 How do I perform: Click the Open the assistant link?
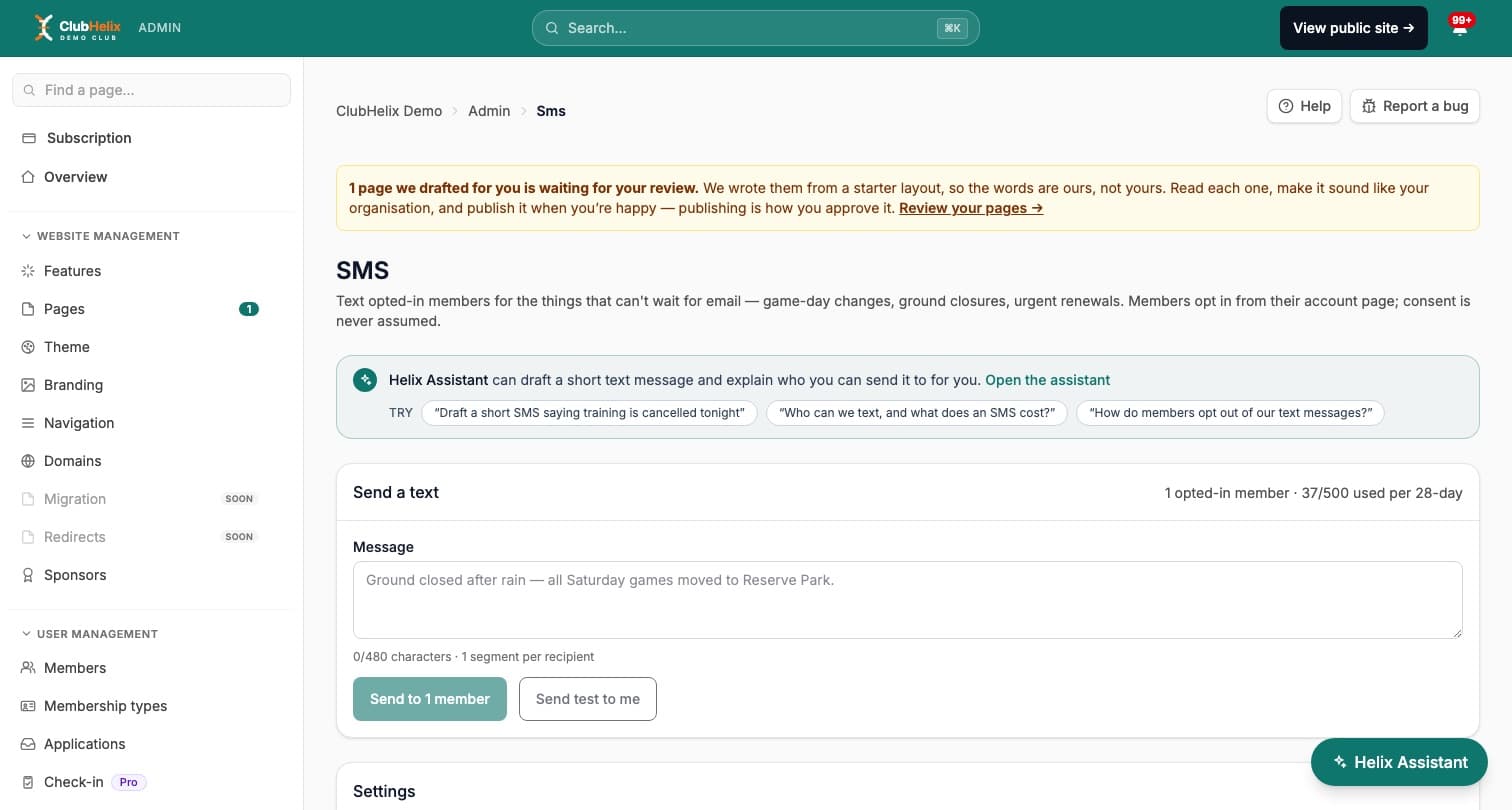[1047, 380]
